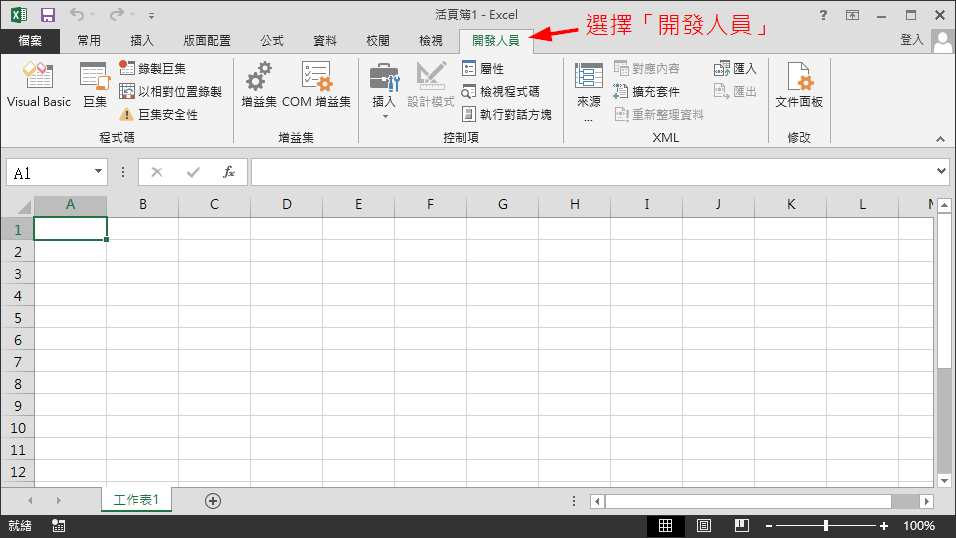The height and width of the screenshot is (538, 956).
Task: Undo the last action
Action: (77, 14)
